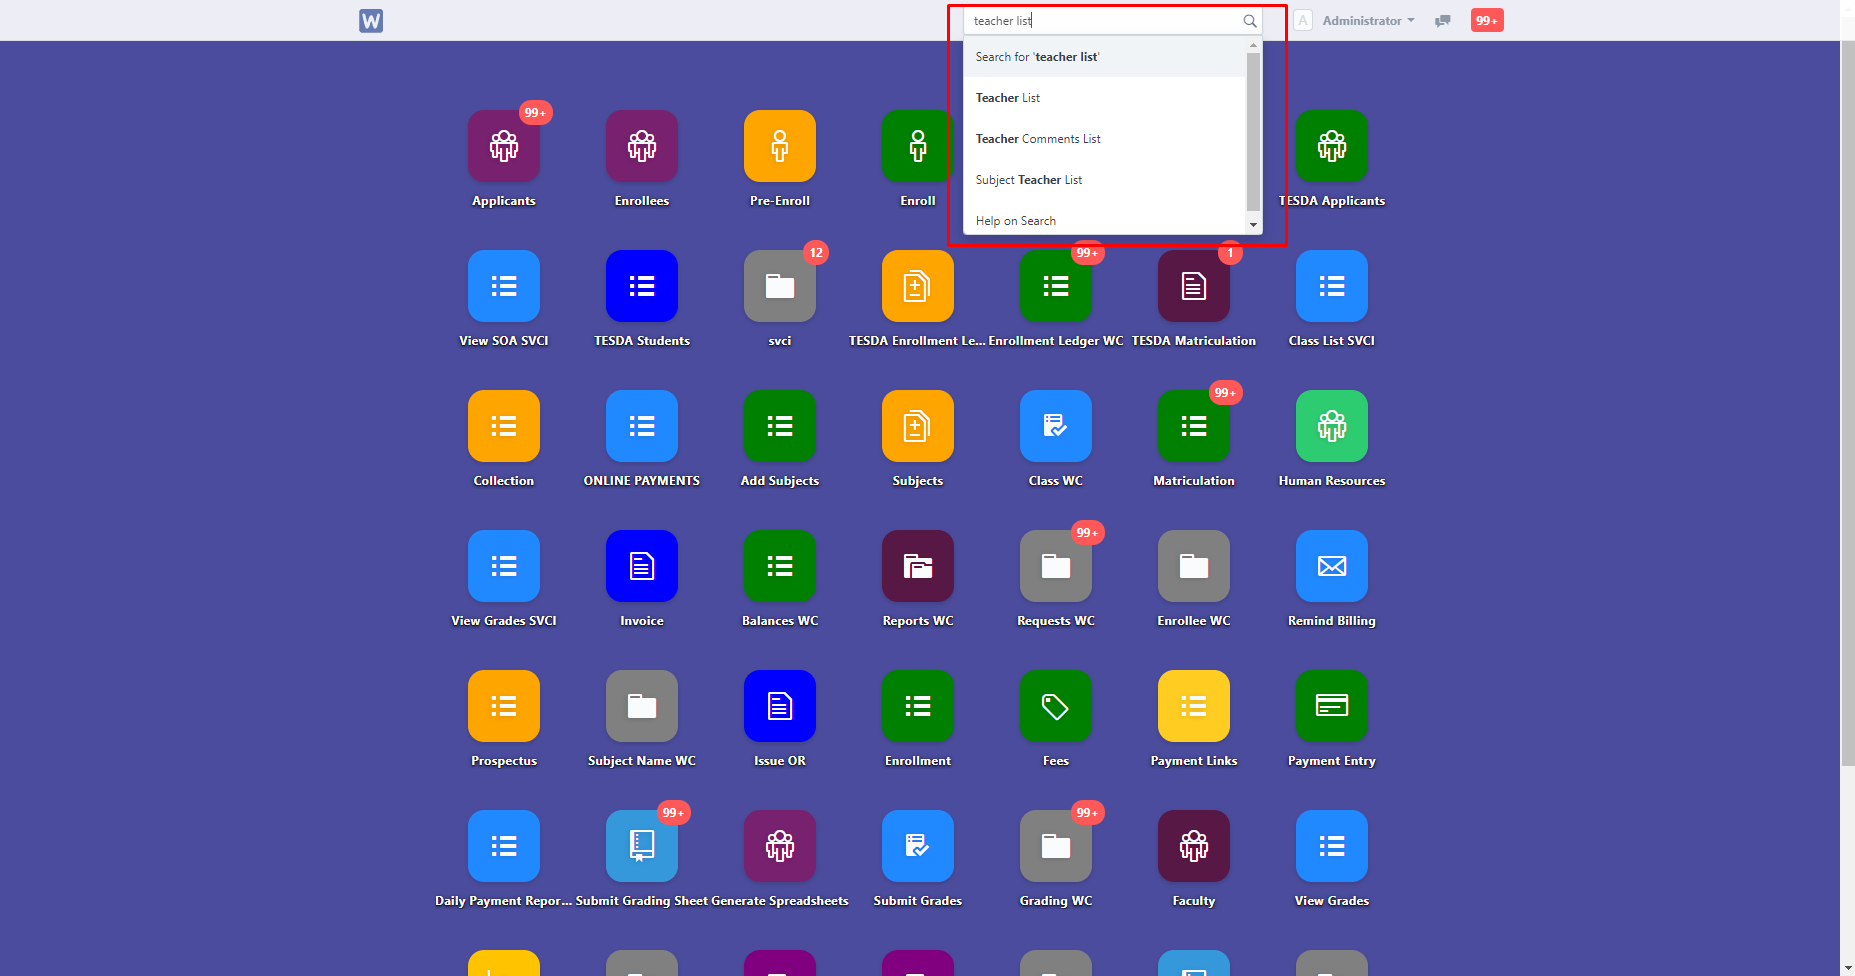The image size is (1855, 976).
Task: Click the search magnifier icon
Action: pyautogui.click(x=1250, y=21)
